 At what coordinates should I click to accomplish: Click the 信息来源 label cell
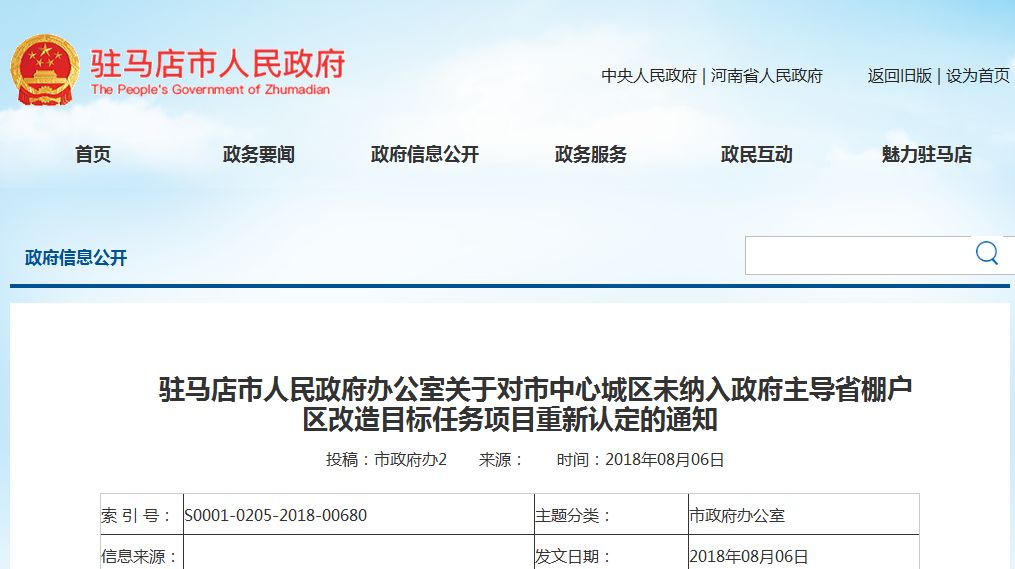tap(142, 553)
